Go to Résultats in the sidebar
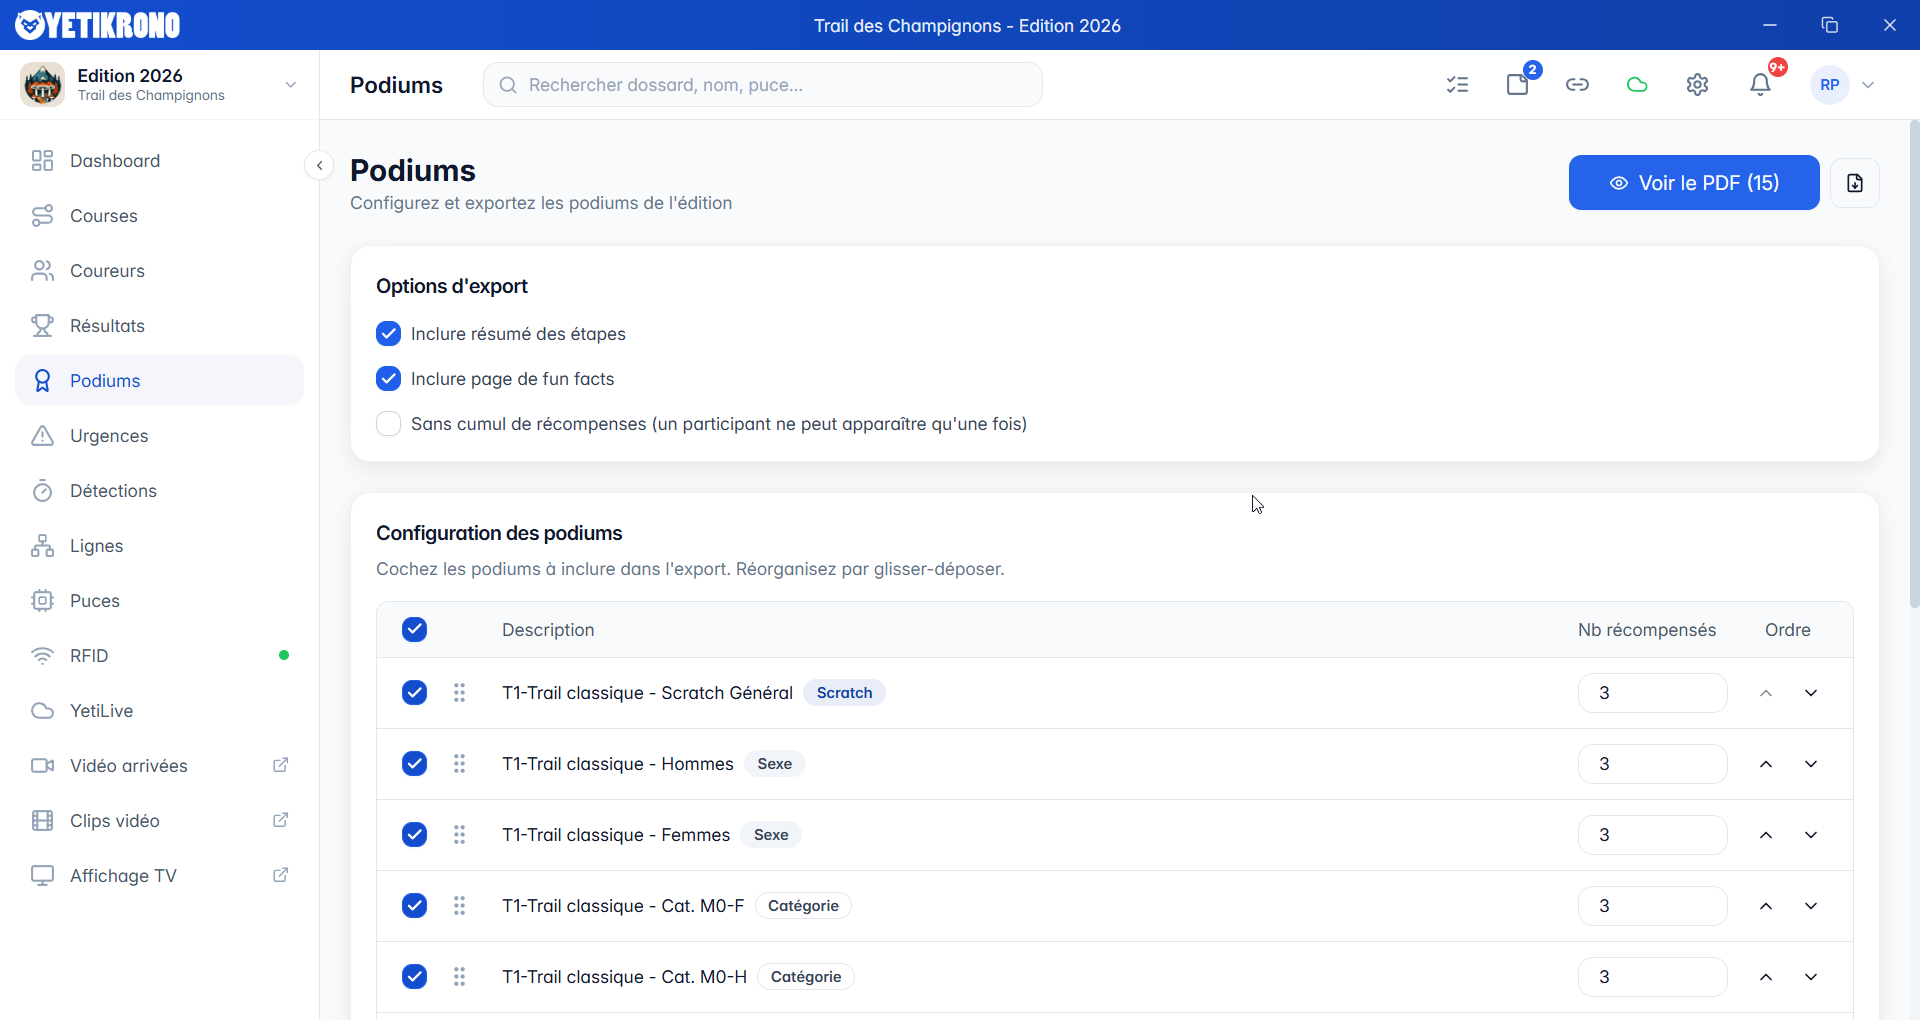The image size is (1920, 1020). 107,326
